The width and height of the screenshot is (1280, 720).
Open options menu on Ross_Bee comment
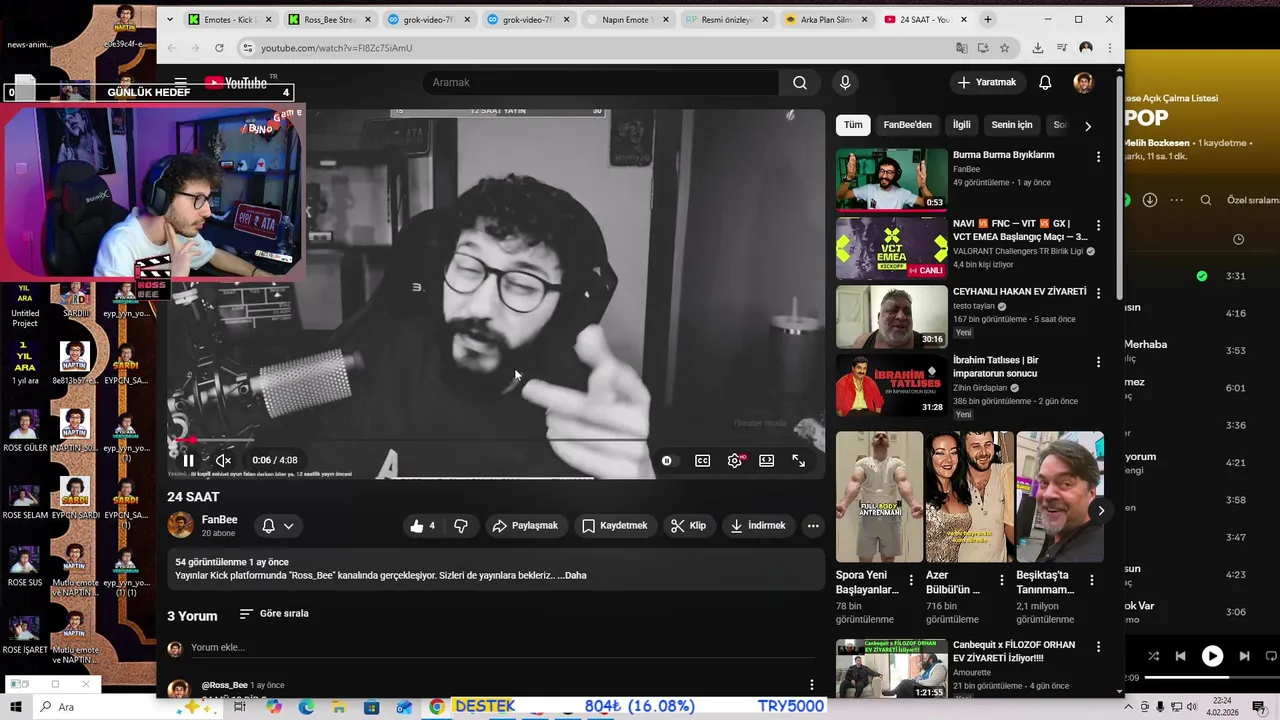coord(812,686)
